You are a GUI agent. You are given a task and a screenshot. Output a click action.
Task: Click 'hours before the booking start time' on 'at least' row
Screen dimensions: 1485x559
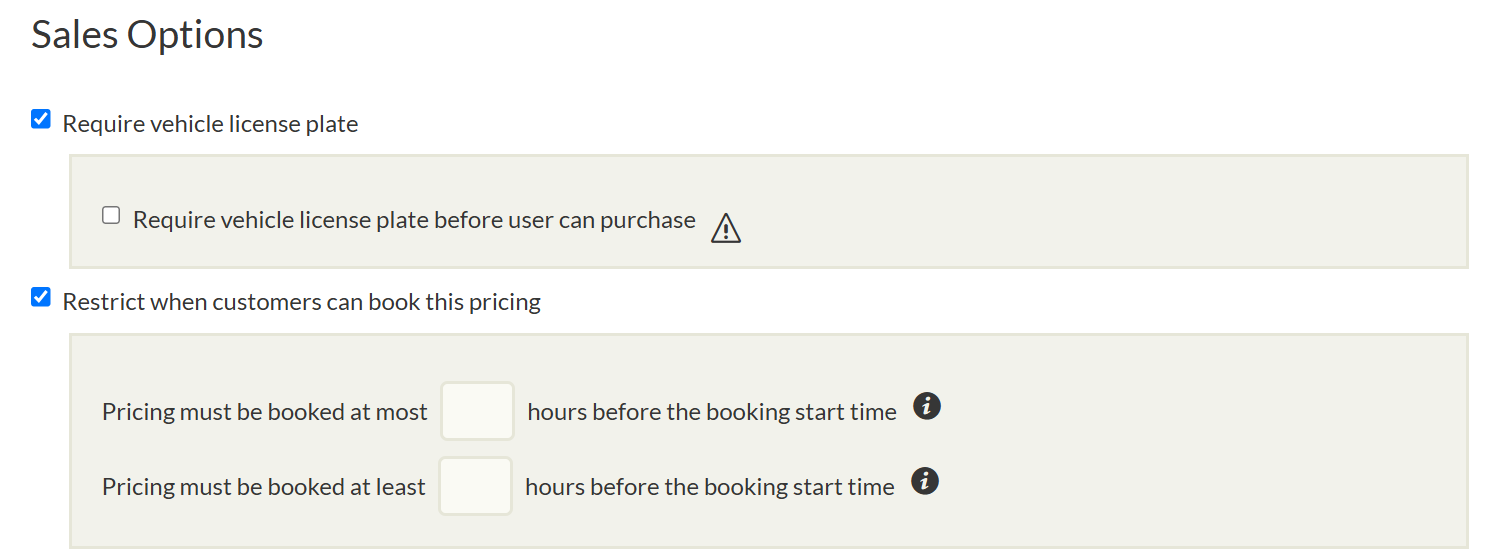click(x=709, y=487)
